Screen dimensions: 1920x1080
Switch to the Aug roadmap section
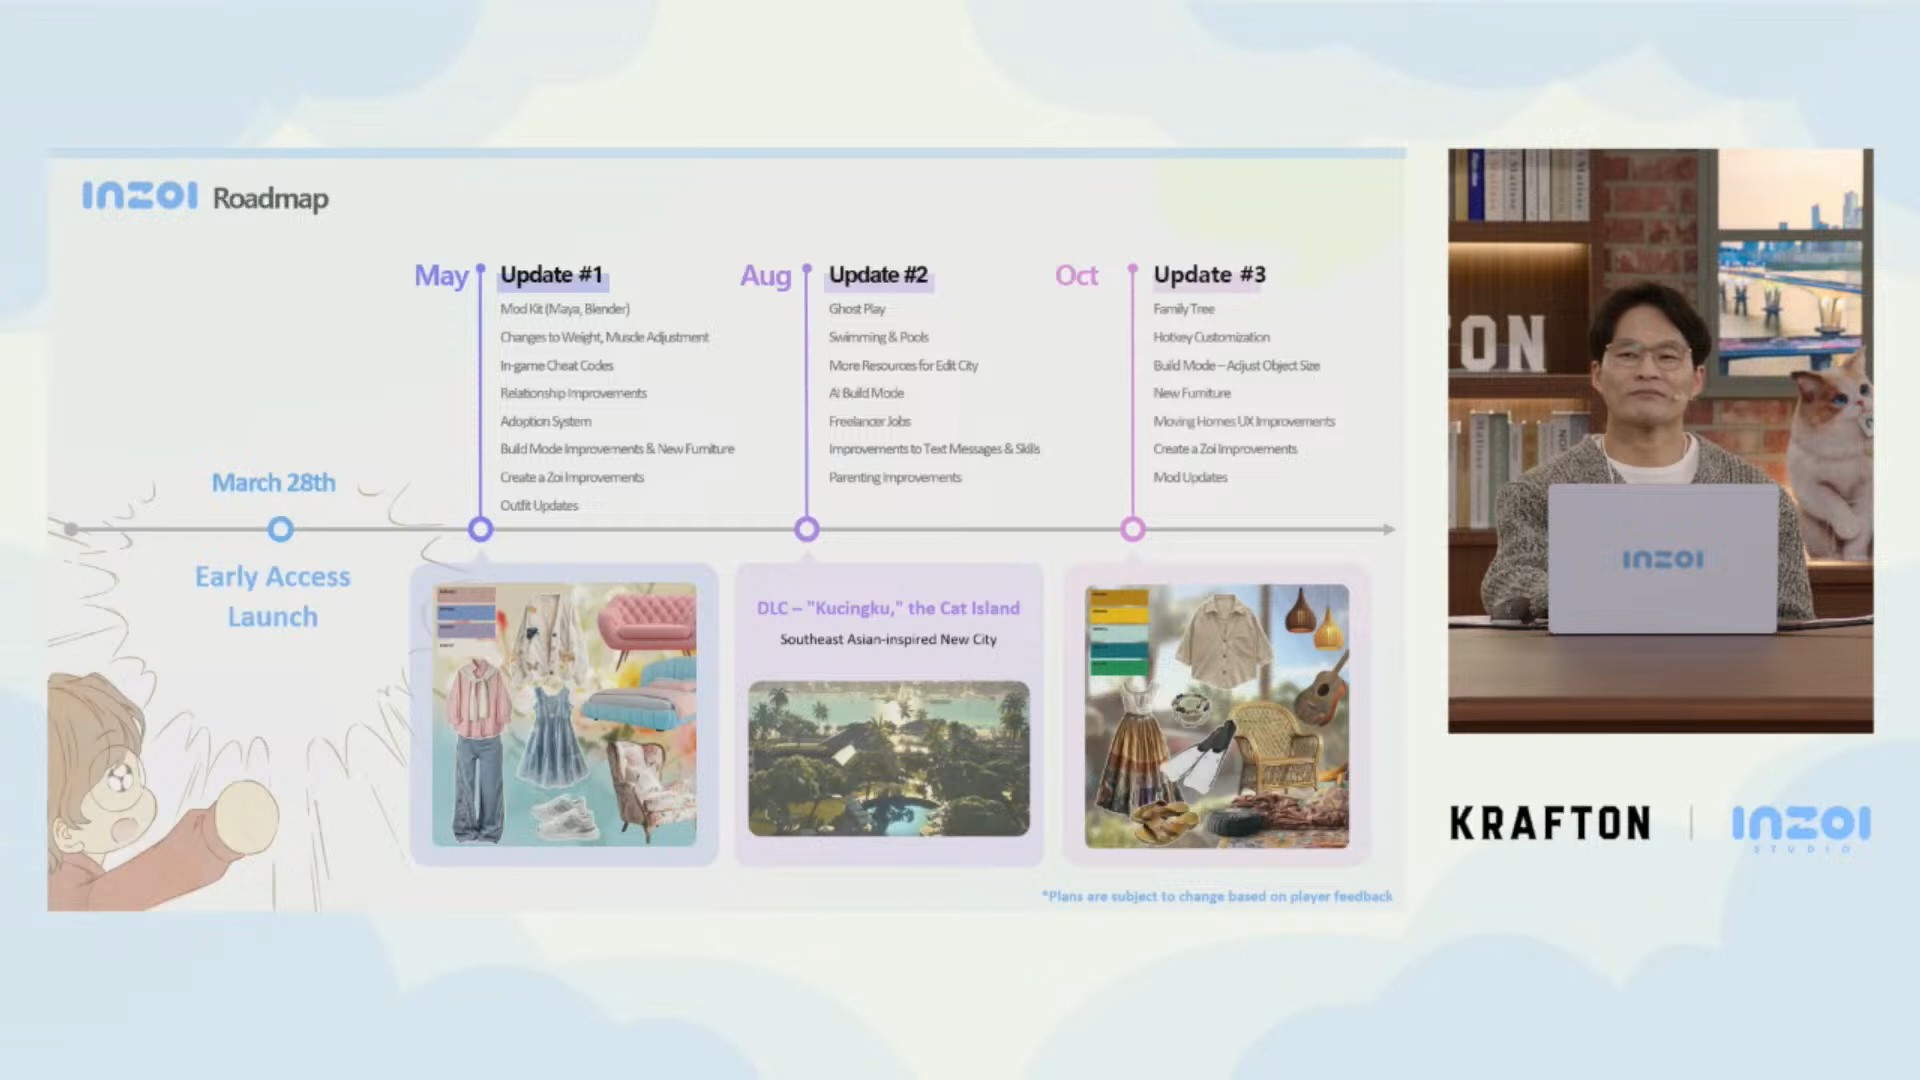[765, 276]
